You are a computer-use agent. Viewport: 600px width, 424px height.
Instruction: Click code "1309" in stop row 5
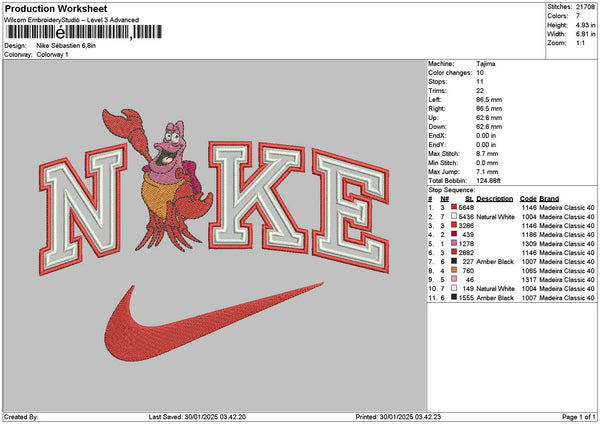[x=529, y=243]
